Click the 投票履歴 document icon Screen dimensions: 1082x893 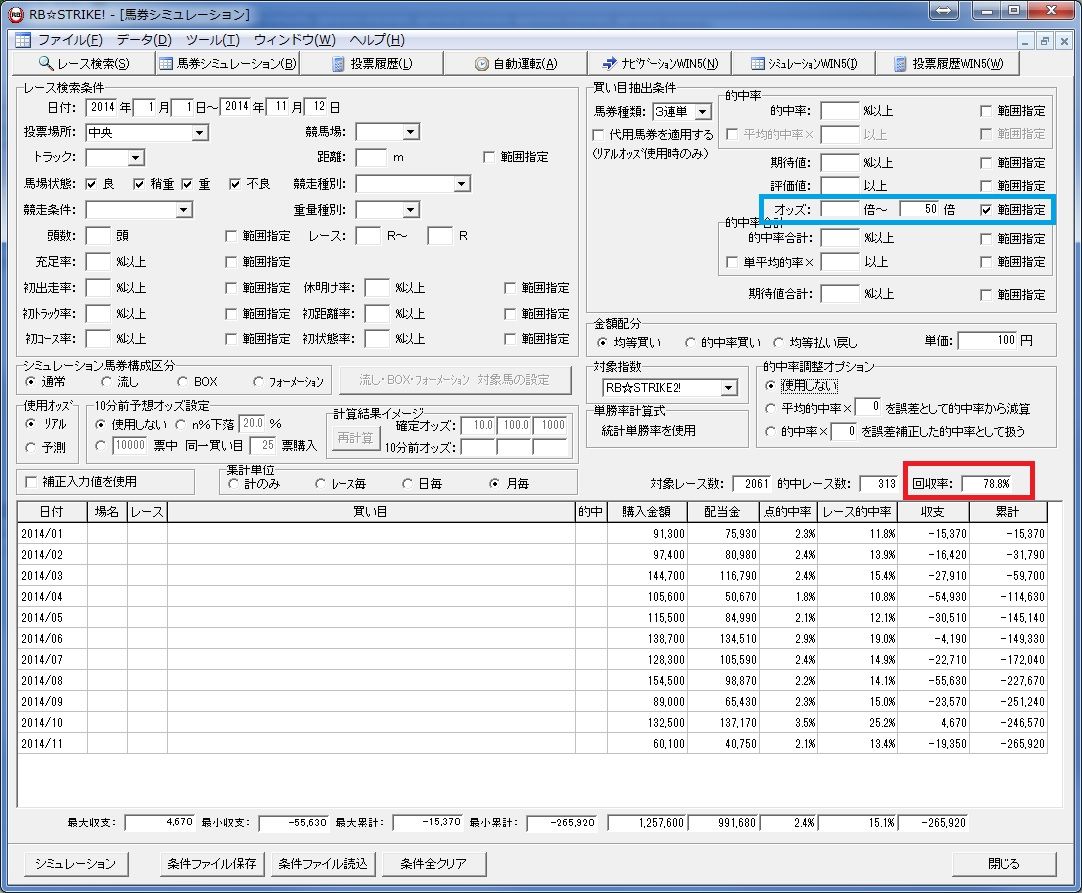[339, 63]
